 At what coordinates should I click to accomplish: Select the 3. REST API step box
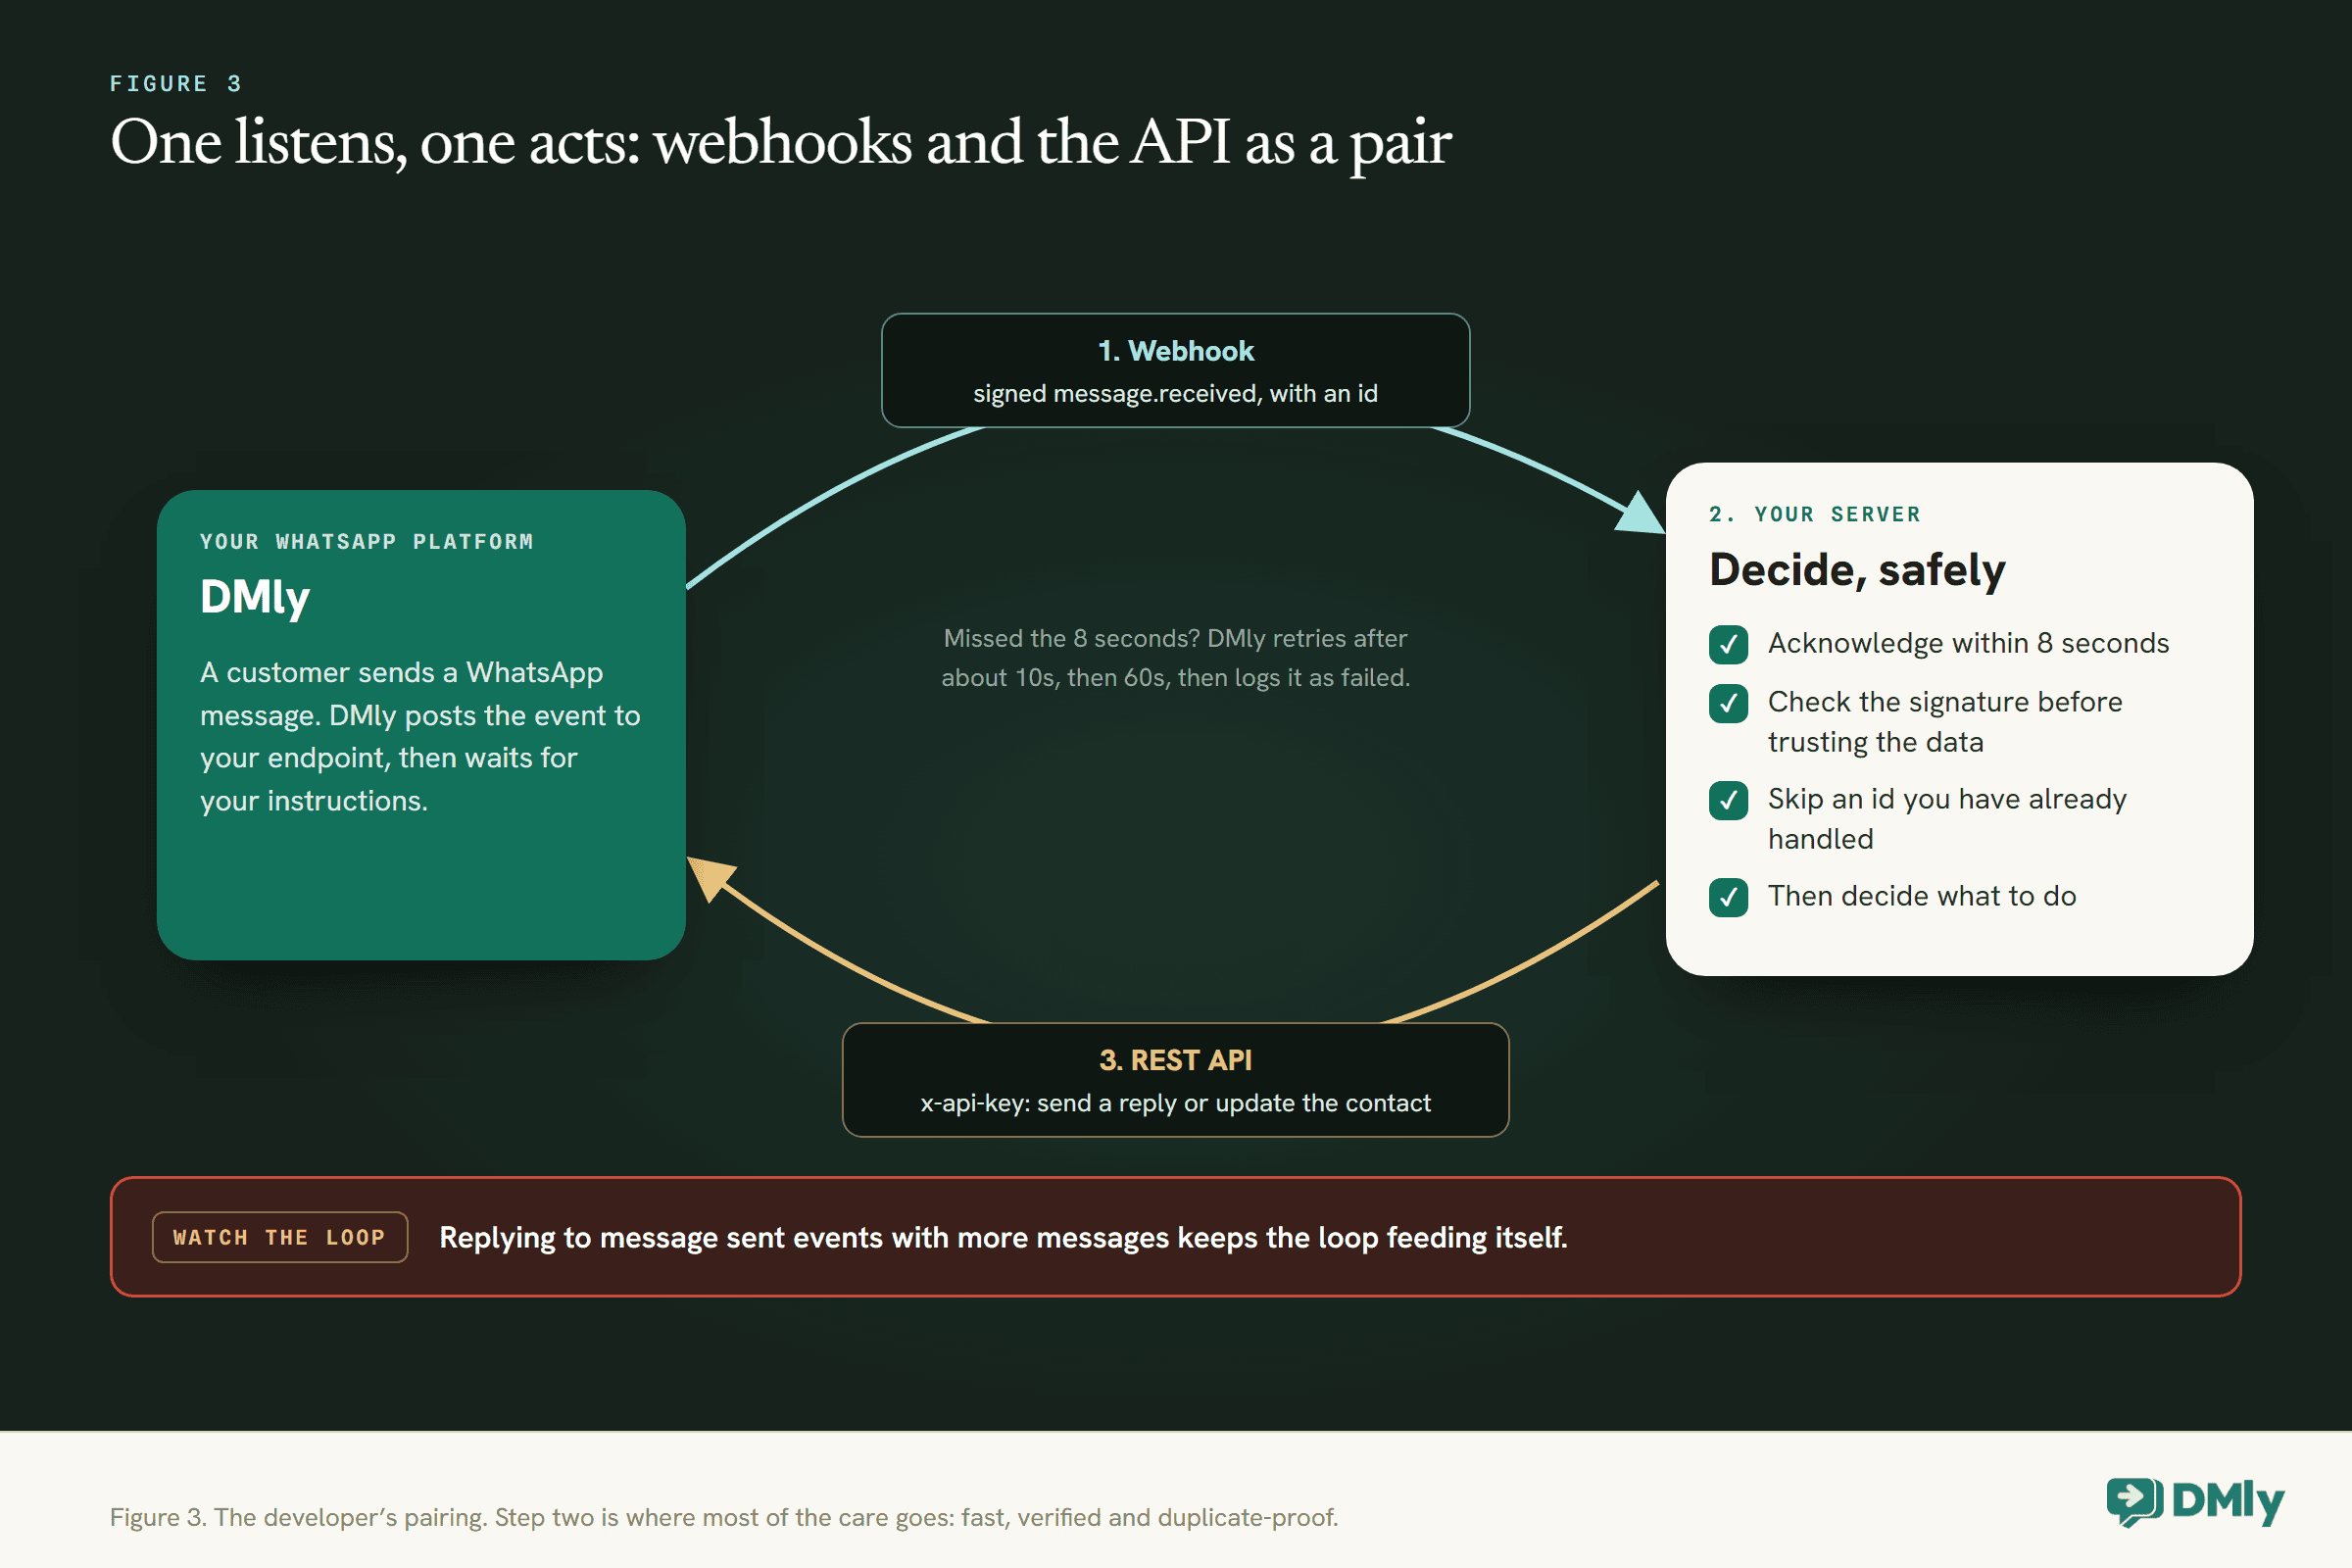click(x=1175, y=1080)
